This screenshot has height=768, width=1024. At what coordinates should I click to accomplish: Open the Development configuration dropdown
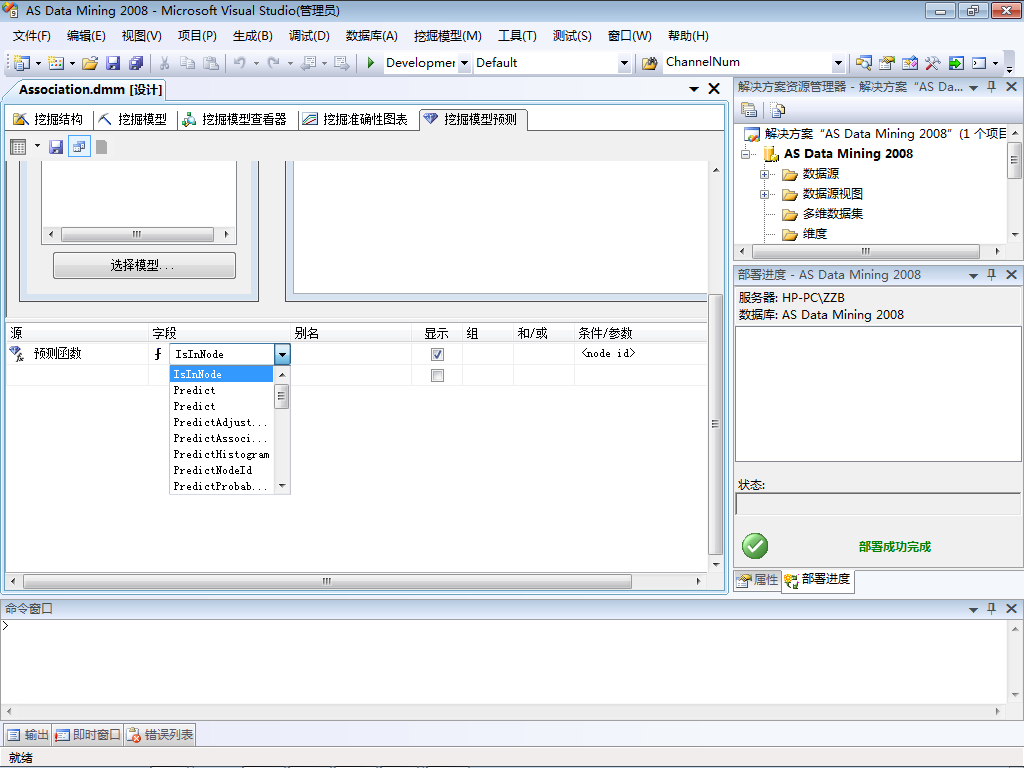(464, 63)
